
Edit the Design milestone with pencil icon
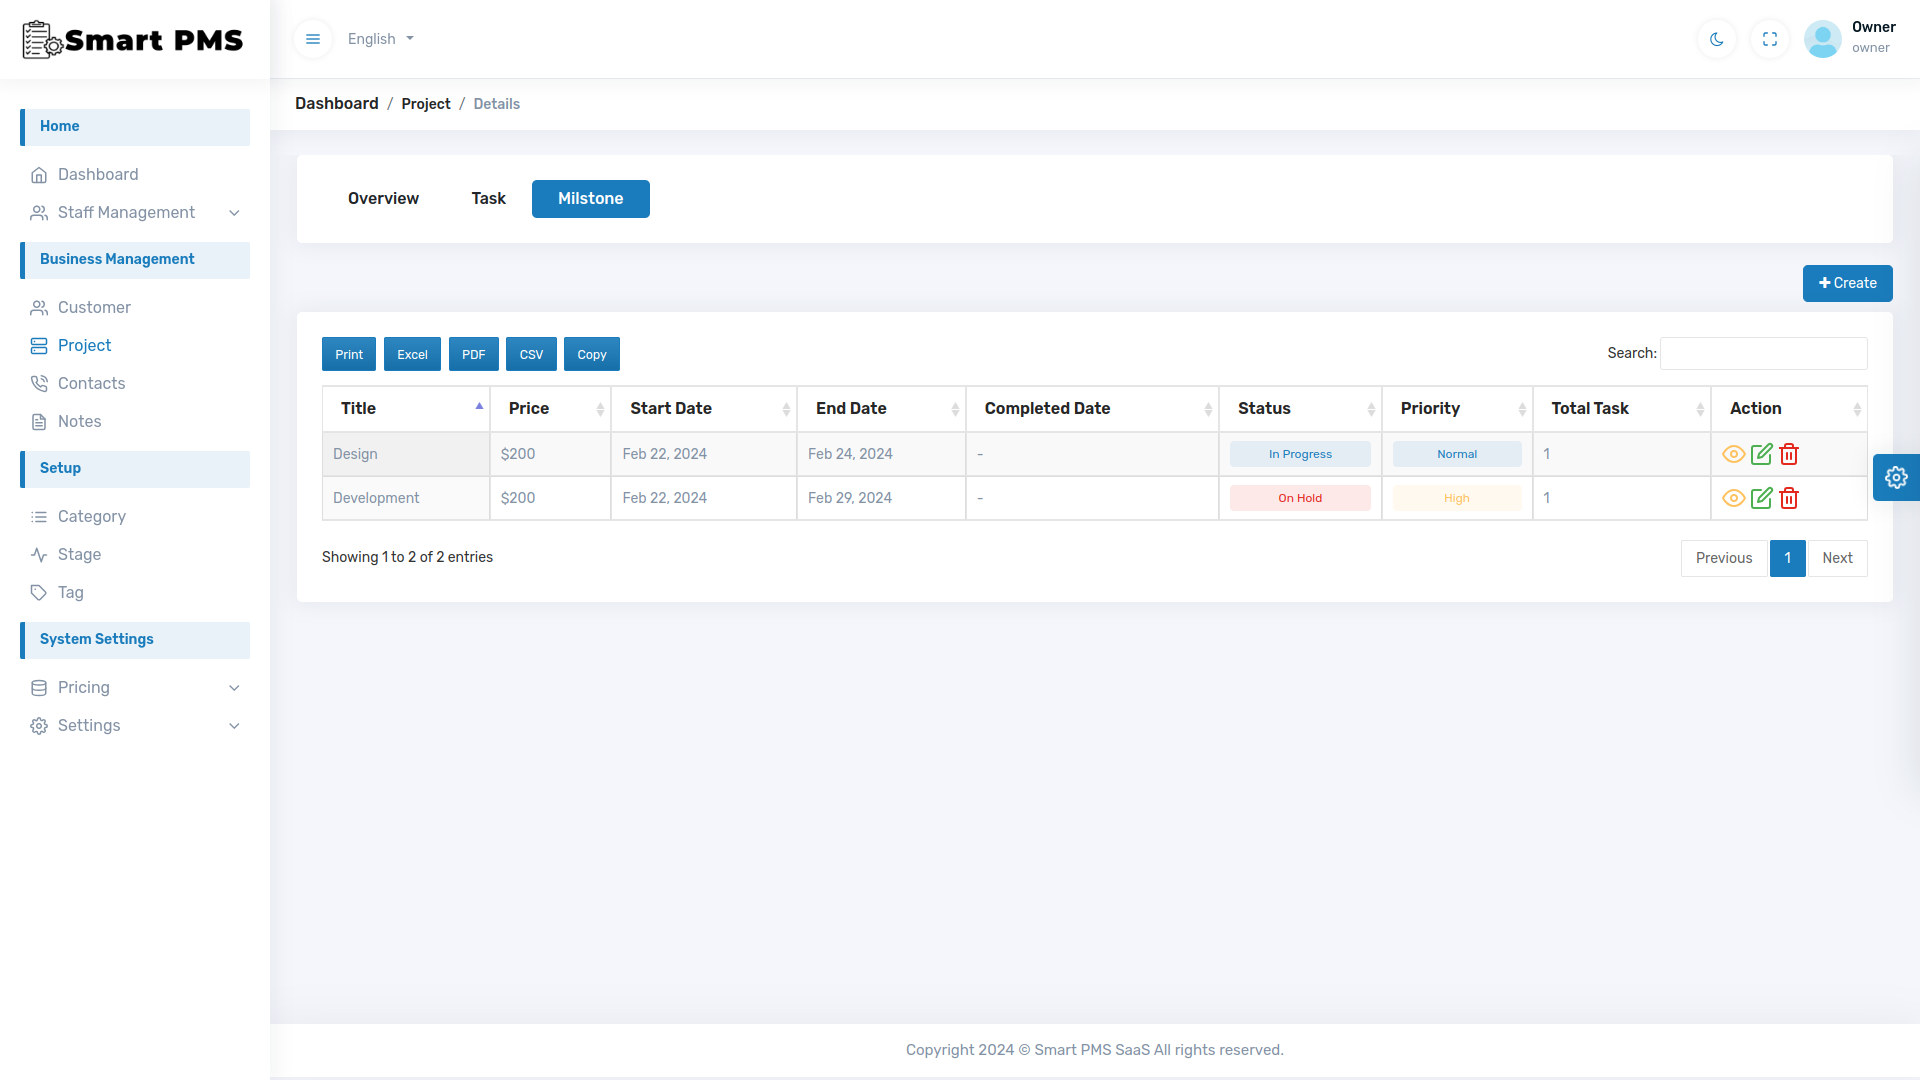click(1762, 454)
